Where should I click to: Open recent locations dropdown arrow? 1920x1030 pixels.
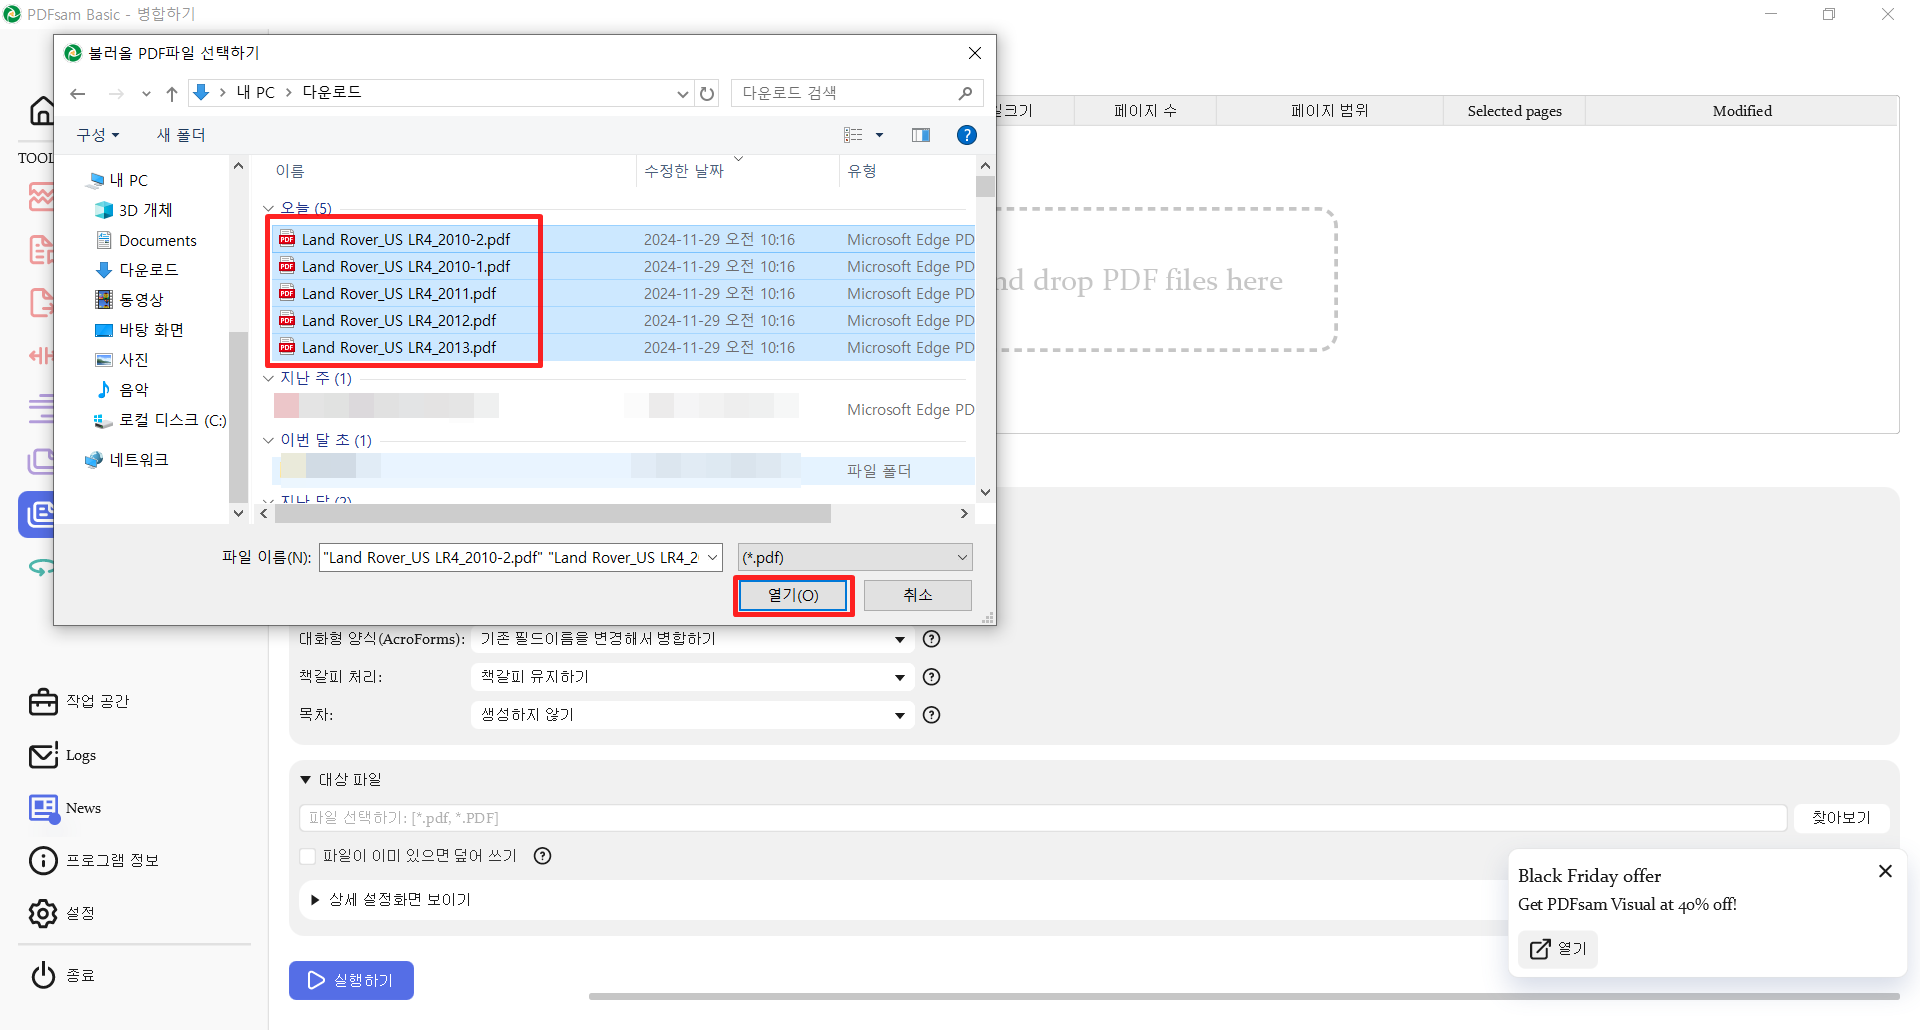(146, 93)
